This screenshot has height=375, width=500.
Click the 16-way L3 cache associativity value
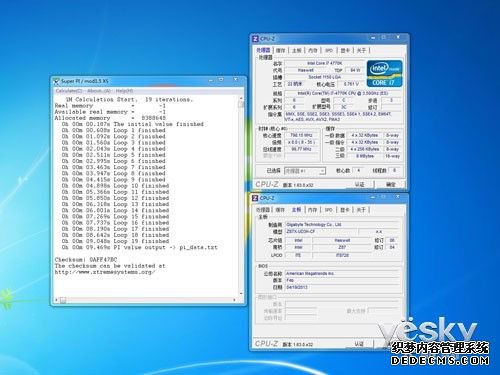(x=392, y=156)
